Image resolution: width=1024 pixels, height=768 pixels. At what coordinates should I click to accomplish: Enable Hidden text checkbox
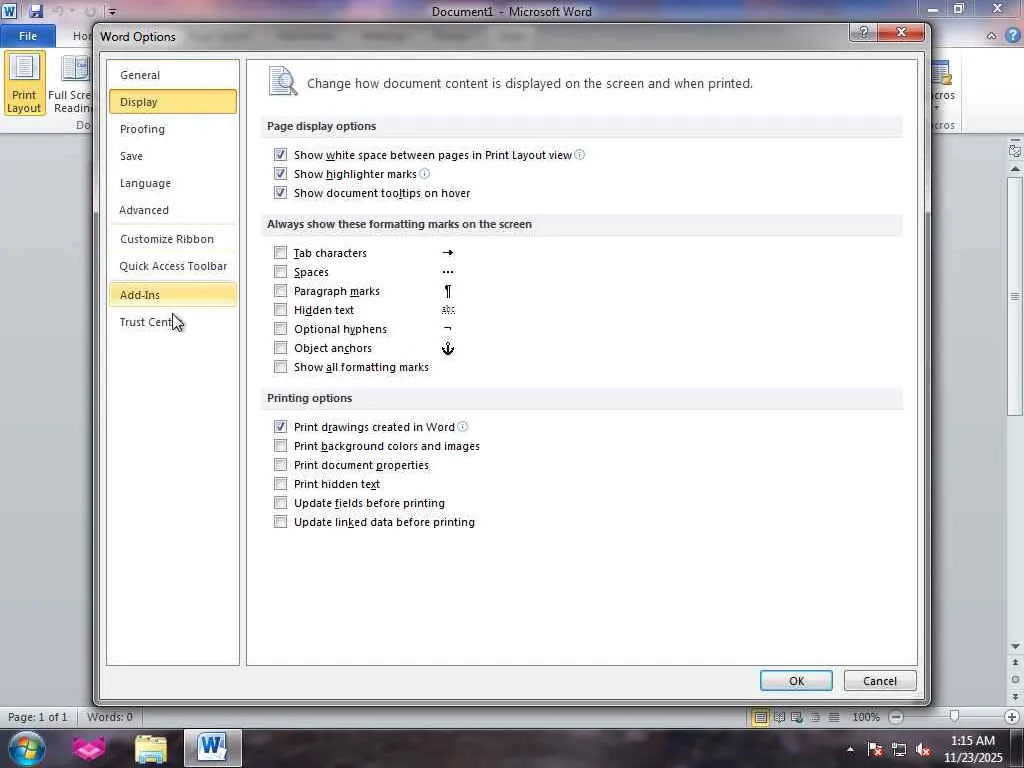(280, 310)
